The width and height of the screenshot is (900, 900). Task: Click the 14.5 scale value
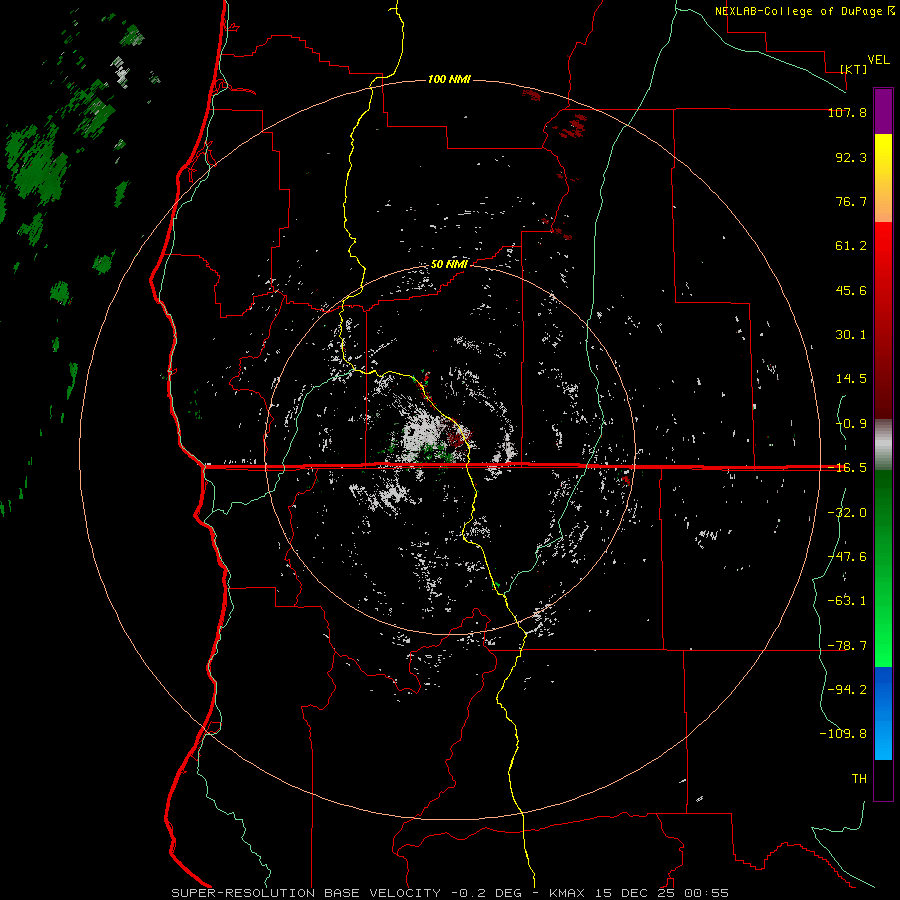point(851,379)
